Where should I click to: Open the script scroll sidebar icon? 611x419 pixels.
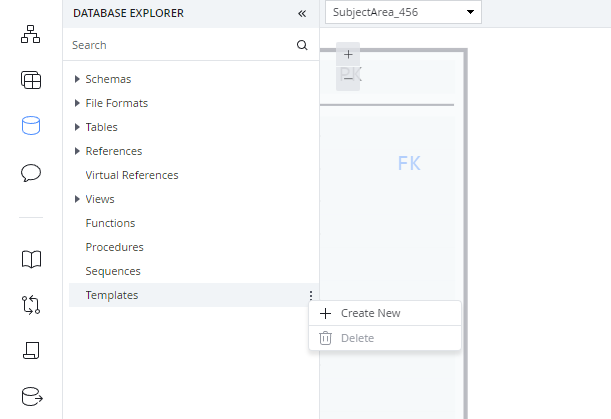[31, 350]
